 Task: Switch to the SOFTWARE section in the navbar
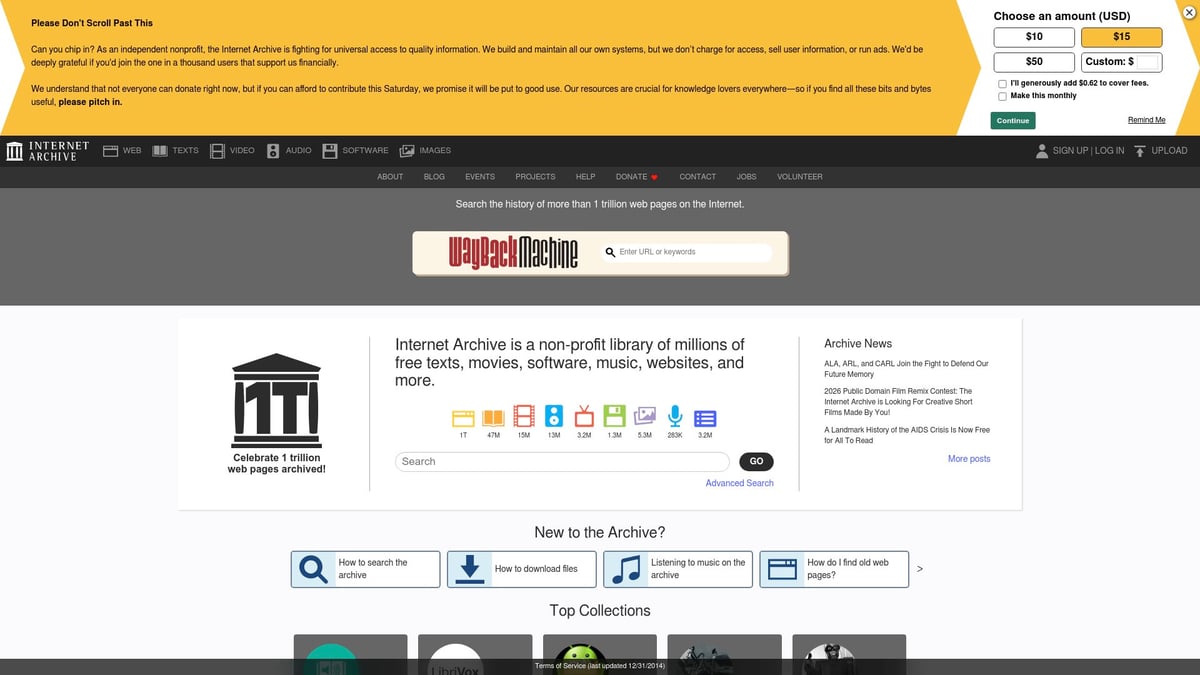[355, 150]
